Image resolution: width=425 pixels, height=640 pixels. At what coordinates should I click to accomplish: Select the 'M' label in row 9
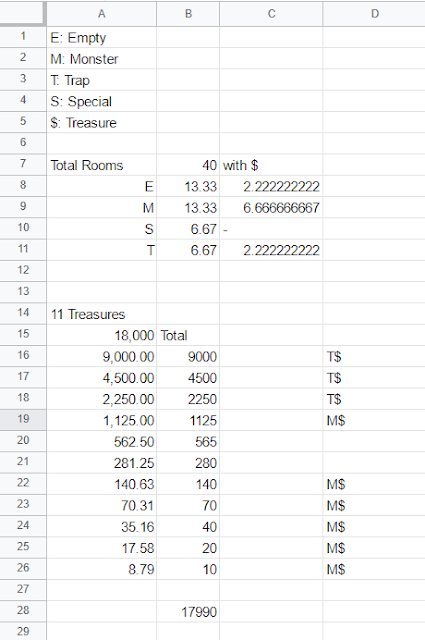click(102, 208)
